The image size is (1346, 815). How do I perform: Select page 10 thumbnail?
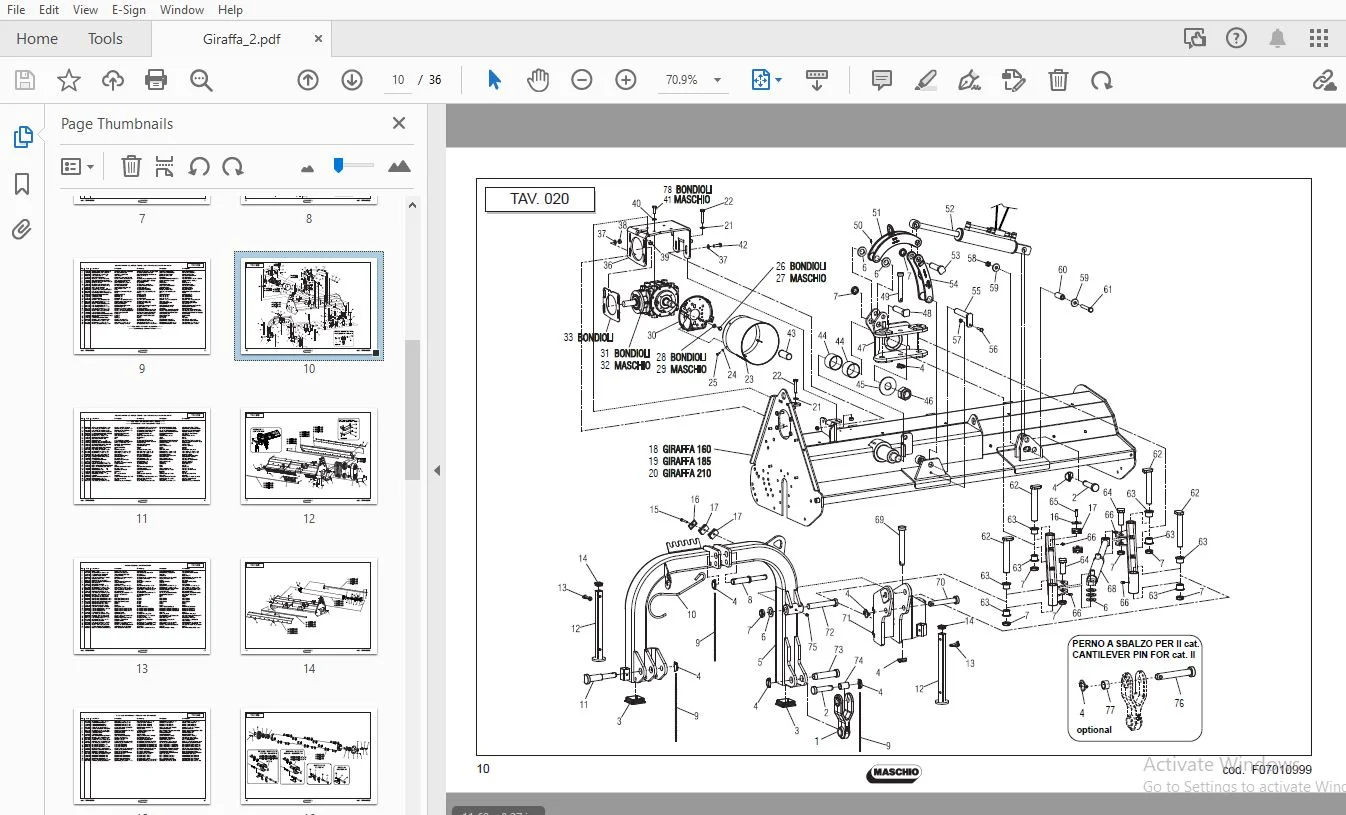(309, 306)
